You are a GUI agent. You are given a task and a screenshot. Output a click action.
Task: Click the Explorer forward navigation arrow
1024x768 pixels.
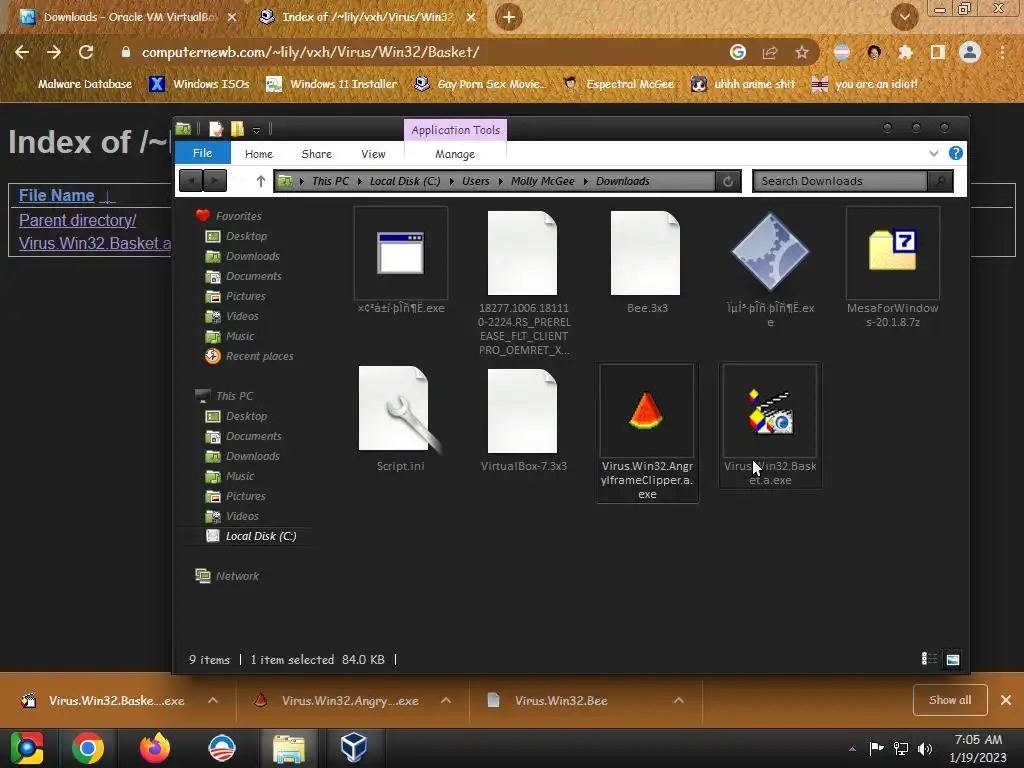(215, 181)
